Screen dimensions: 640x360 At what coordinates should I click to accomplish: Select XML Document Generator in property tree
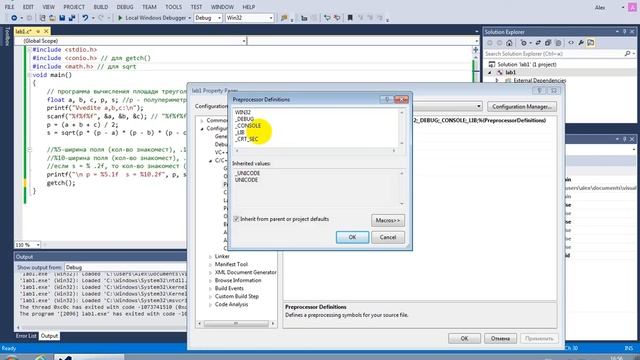245,272
